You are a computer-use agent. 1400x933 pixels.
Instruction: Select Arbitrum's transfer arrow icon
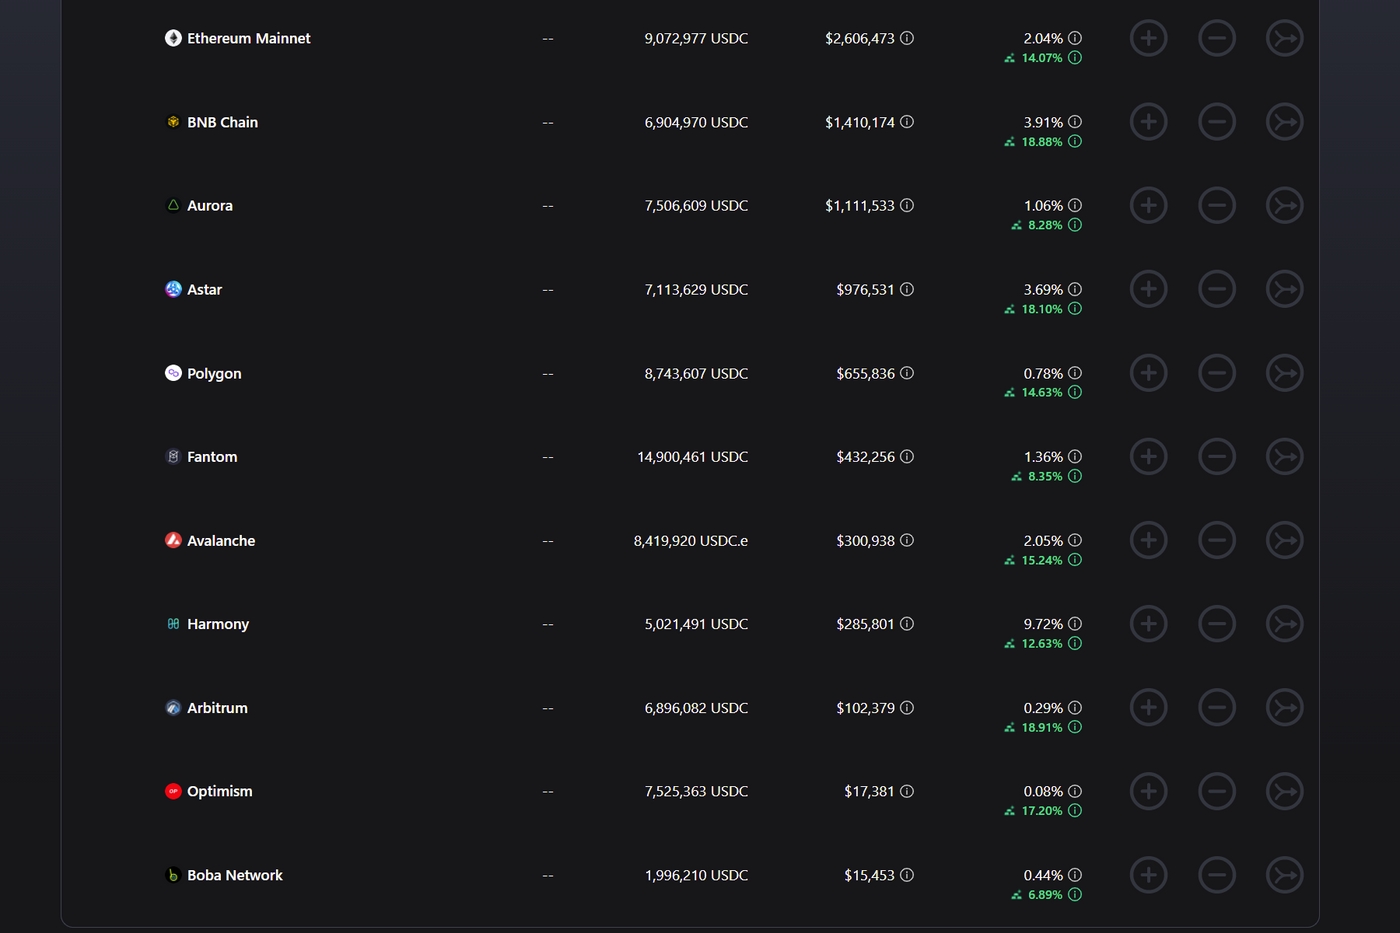pos(1284,707)
